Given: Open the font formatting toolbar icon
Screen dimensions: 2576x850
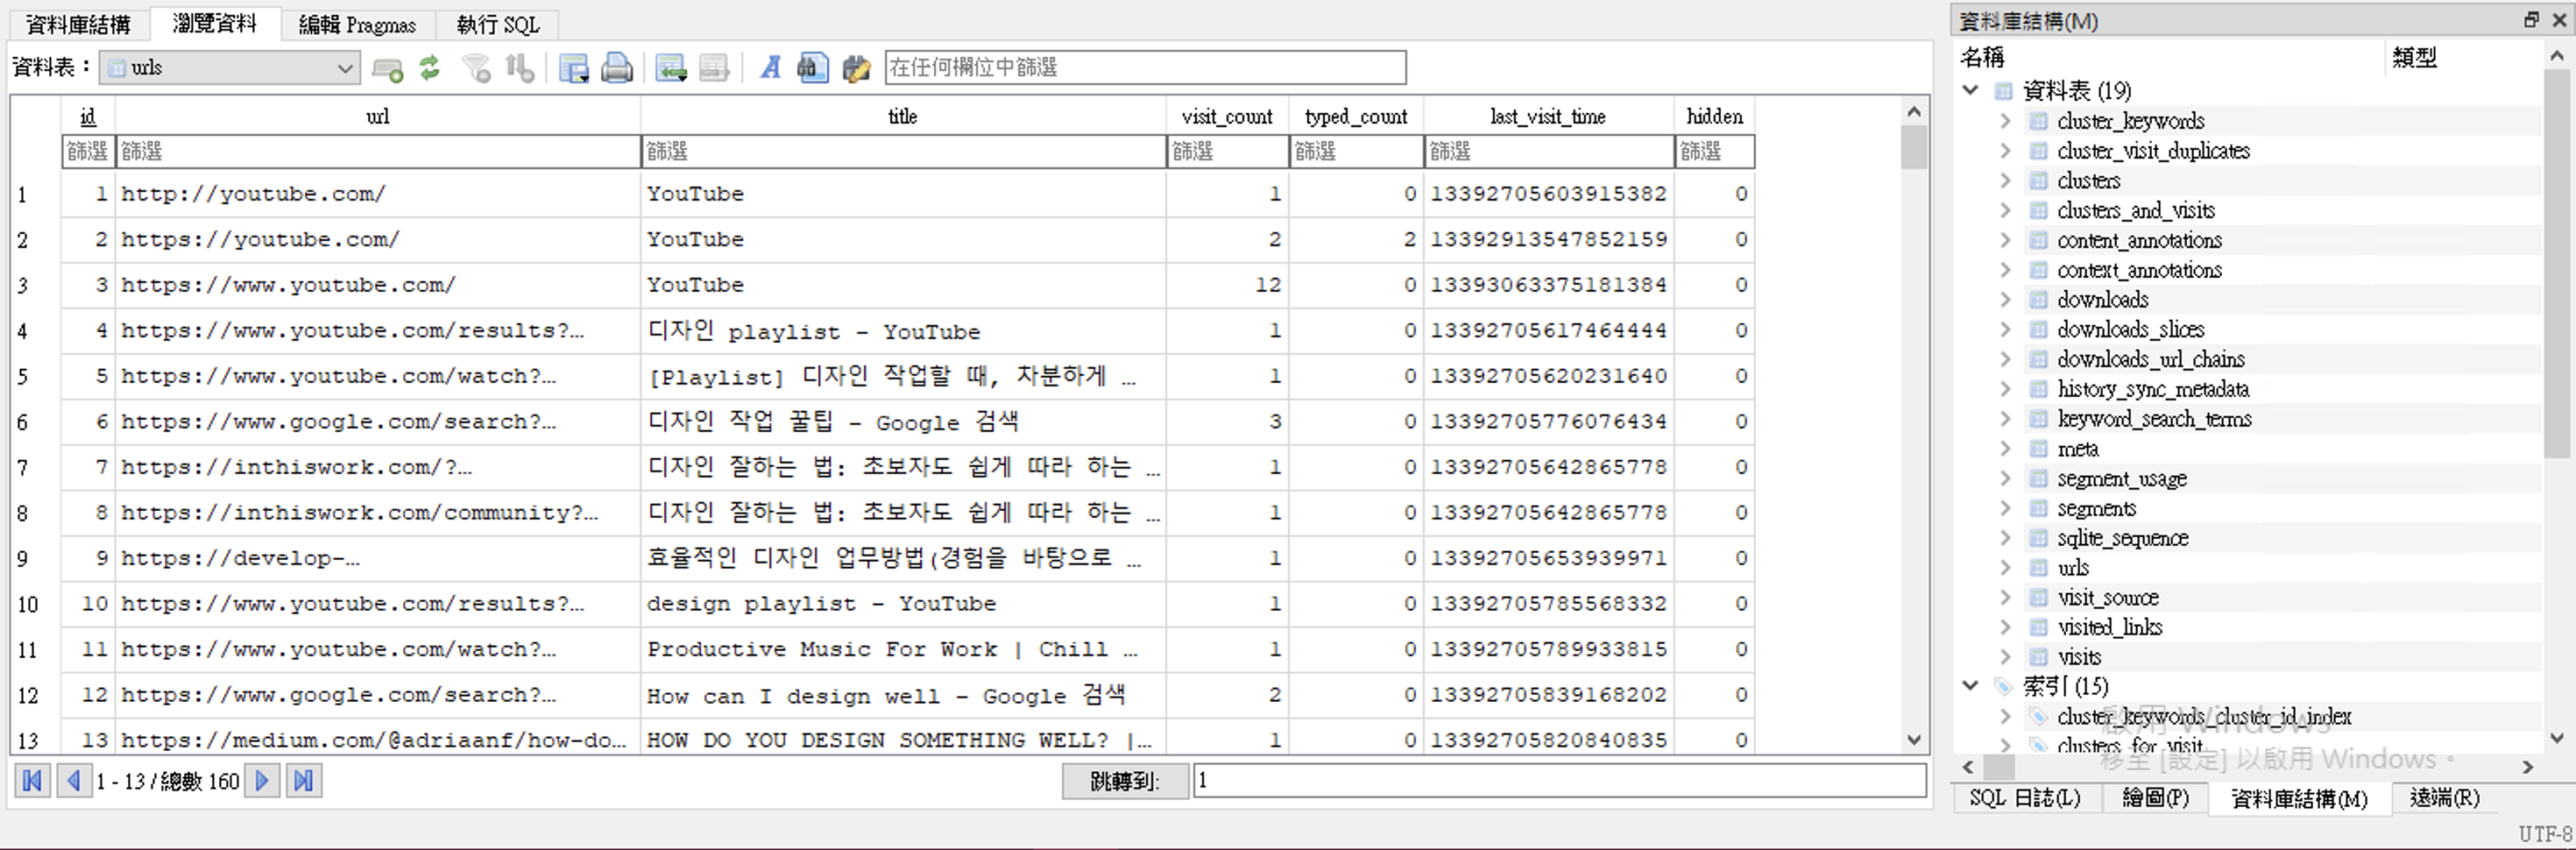Looking at the screenshot, I should (x=770, y=68).
